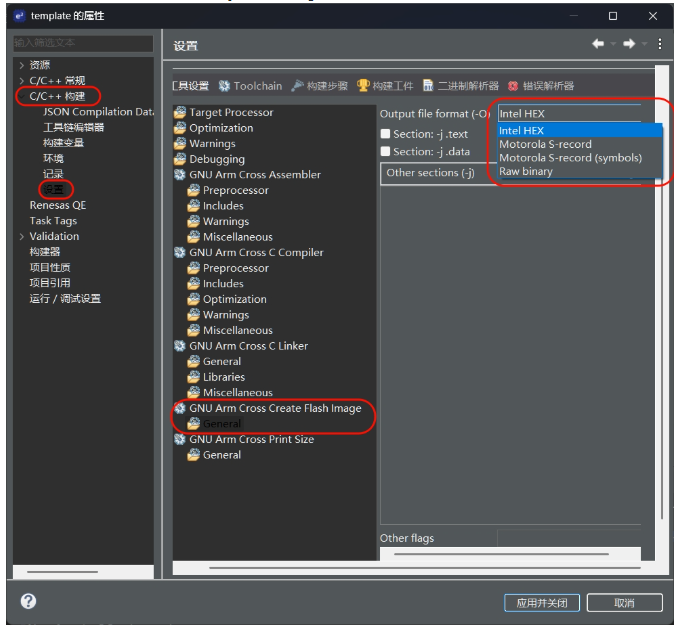Click the Other flags input field
The height and width of the screenshot is (629, 677).
(569, 538)
